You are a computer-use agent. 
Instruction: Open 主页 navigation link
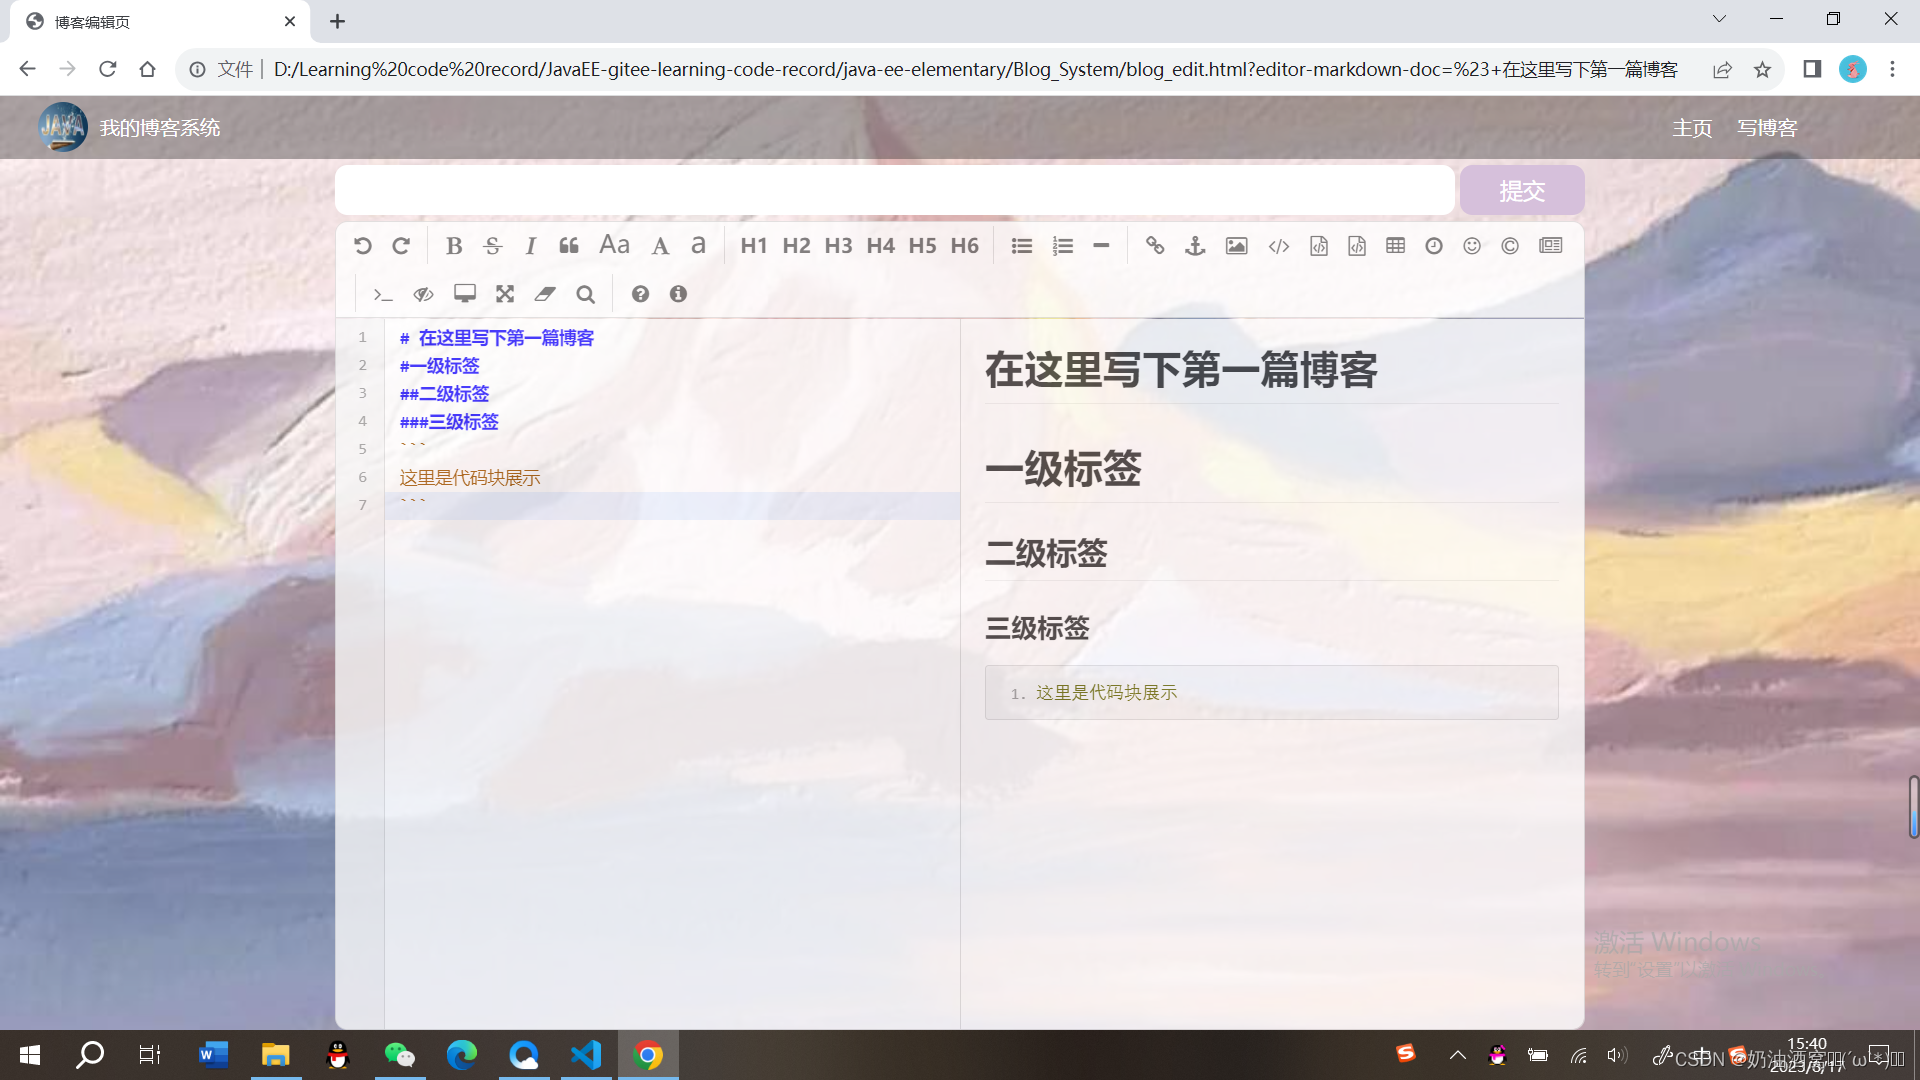pos(1692,128)
